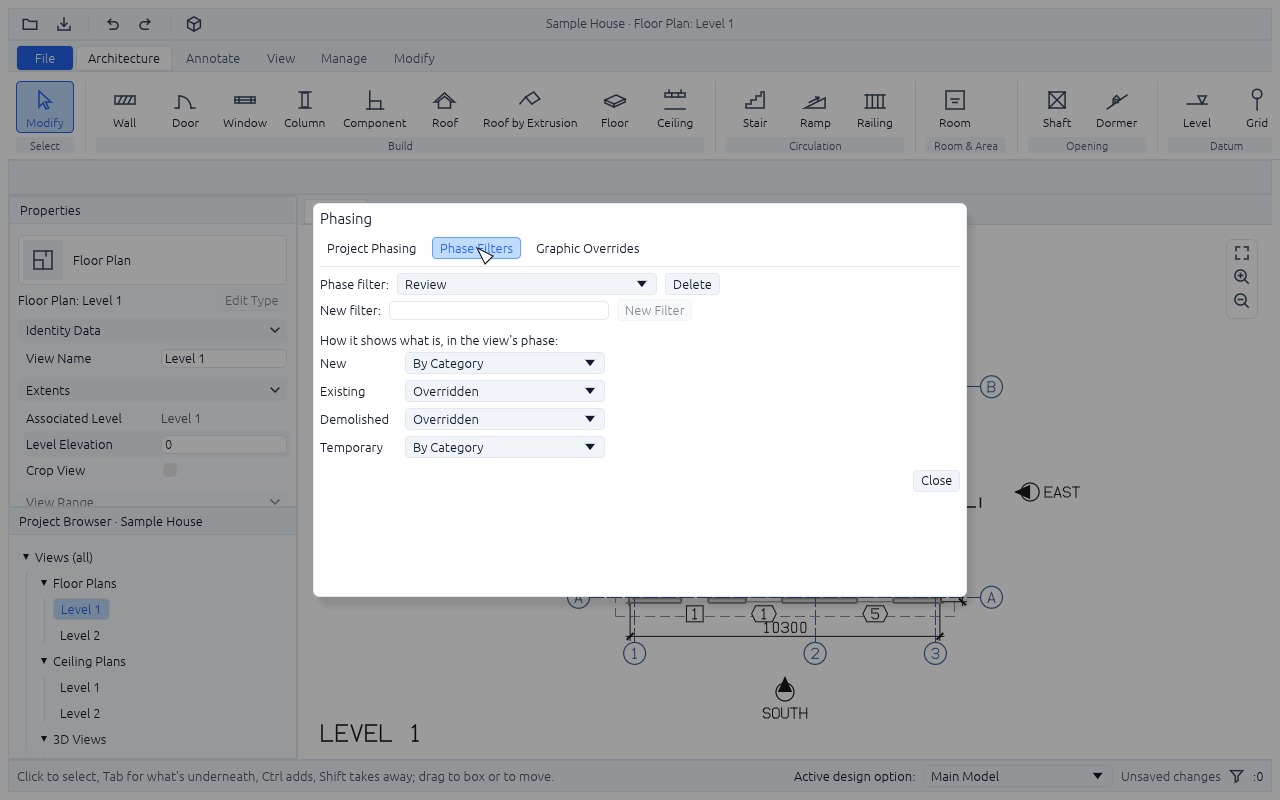Switch to the Modify ribbon tab

pos(414,58)
